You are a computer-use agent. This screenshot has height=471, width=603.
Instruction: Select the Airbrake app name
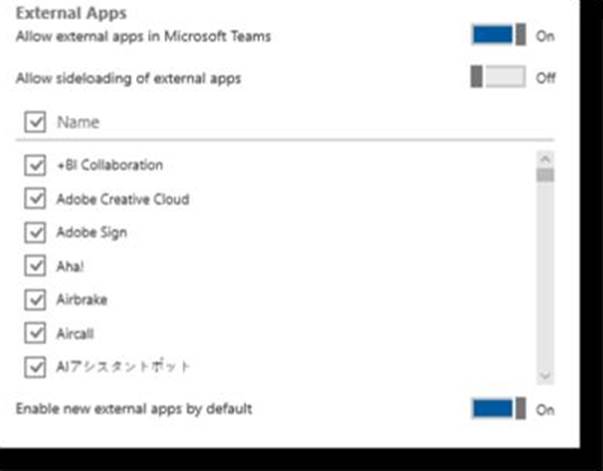(82, 300)
